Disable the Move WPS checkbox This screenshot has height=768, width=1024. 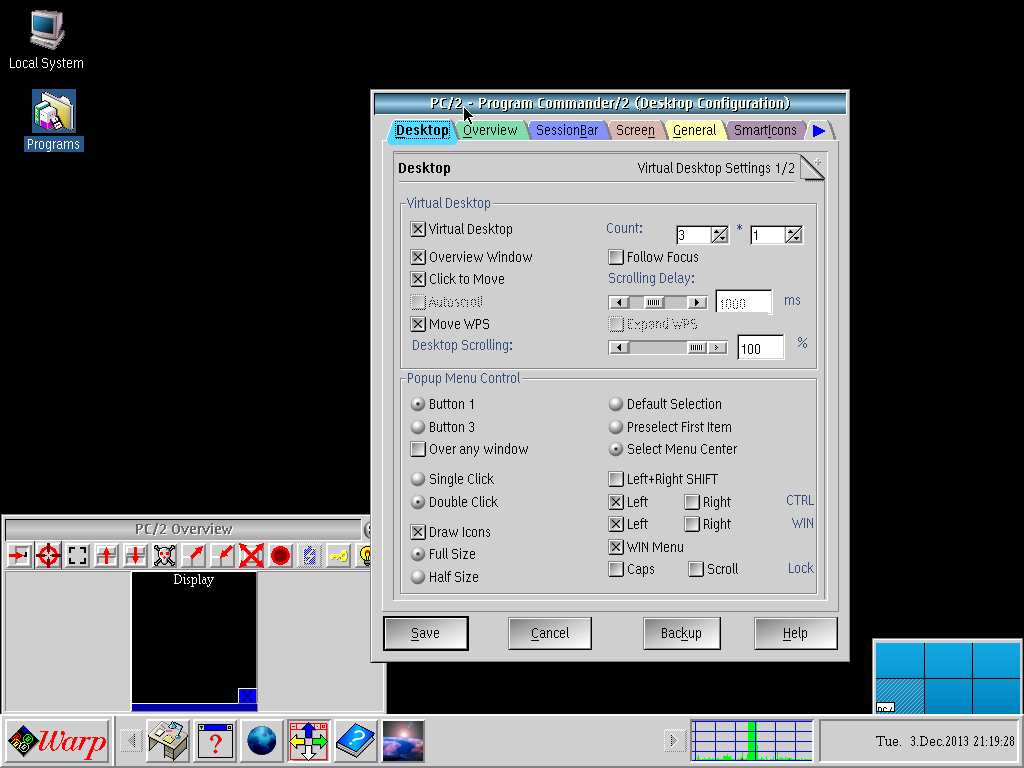click(418, 324)
